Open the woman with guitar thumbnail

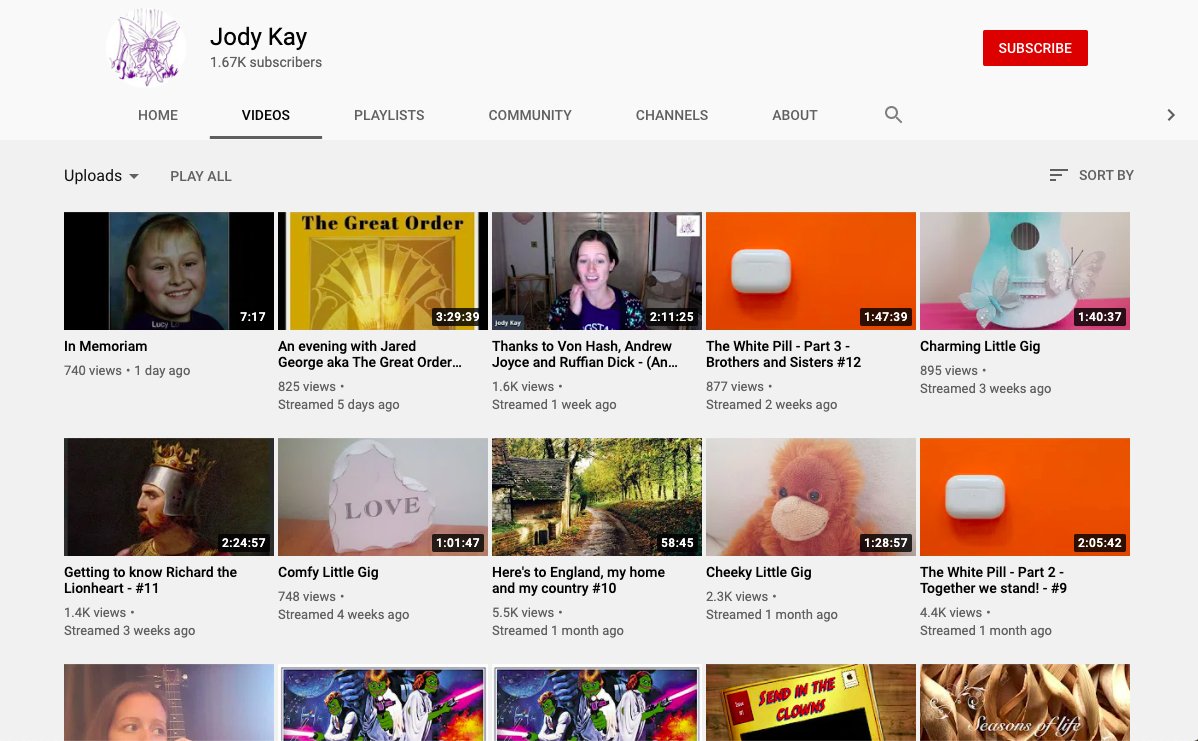(x=169, y=702)
